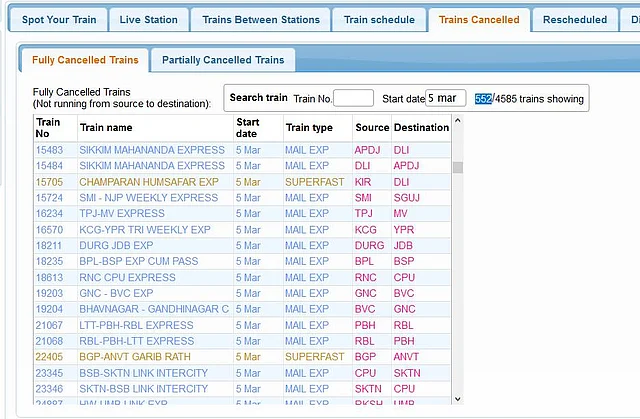
Task: Switch to Partially Cancelled Trains sub-tab
Action: point(223,60)
